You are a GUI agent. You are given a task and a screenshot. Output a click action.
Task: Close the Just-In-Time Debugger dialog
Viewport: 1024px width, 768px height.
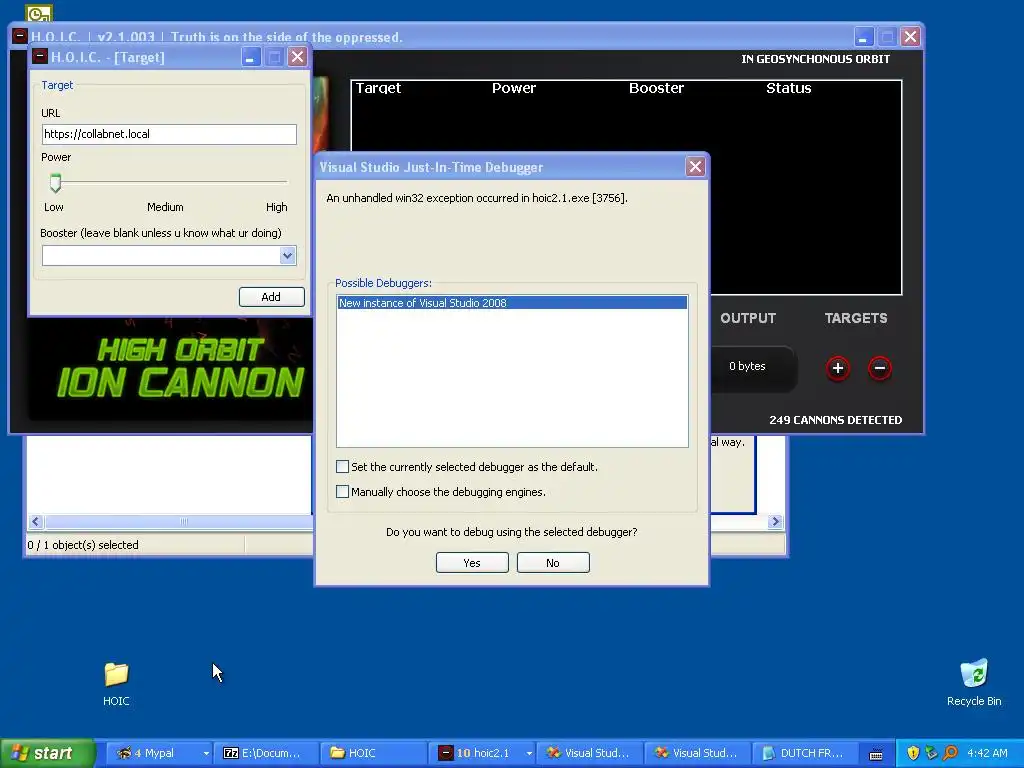[x=695, y=167]
